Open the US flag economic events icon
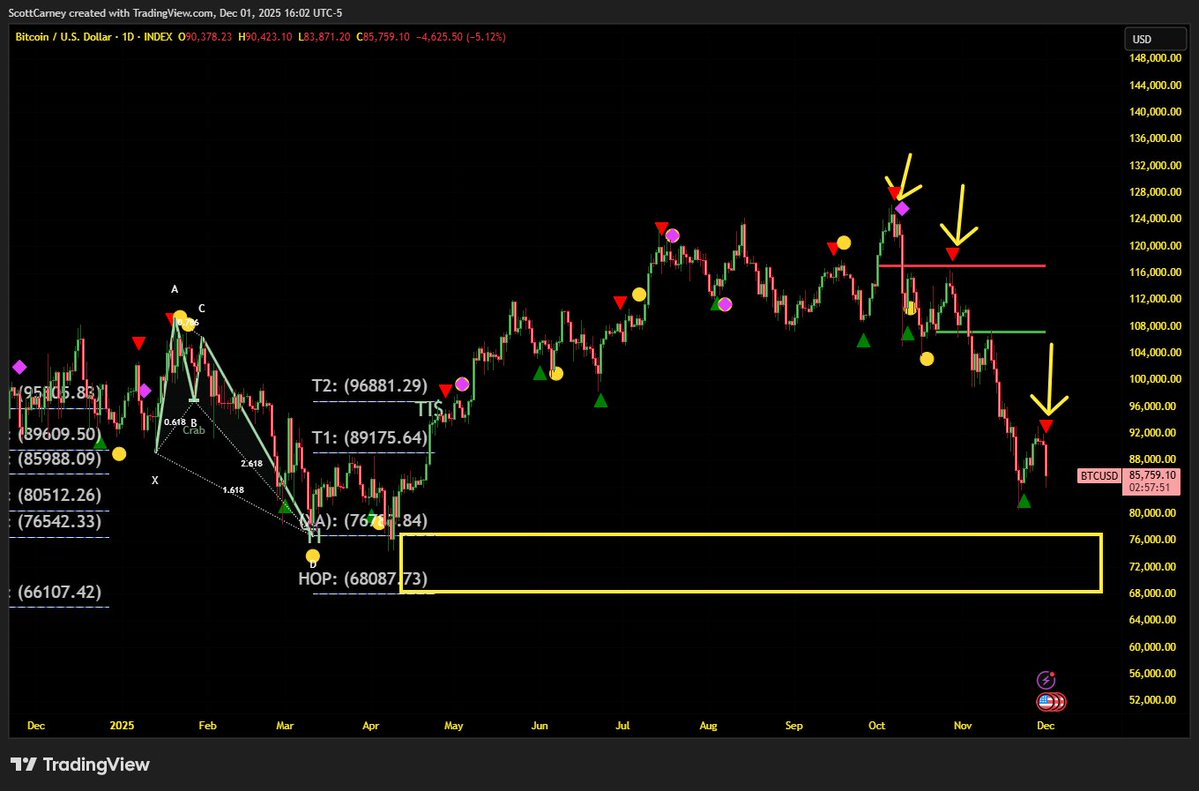Screen dimensions: 1199x791 [x=1044, y=701]
